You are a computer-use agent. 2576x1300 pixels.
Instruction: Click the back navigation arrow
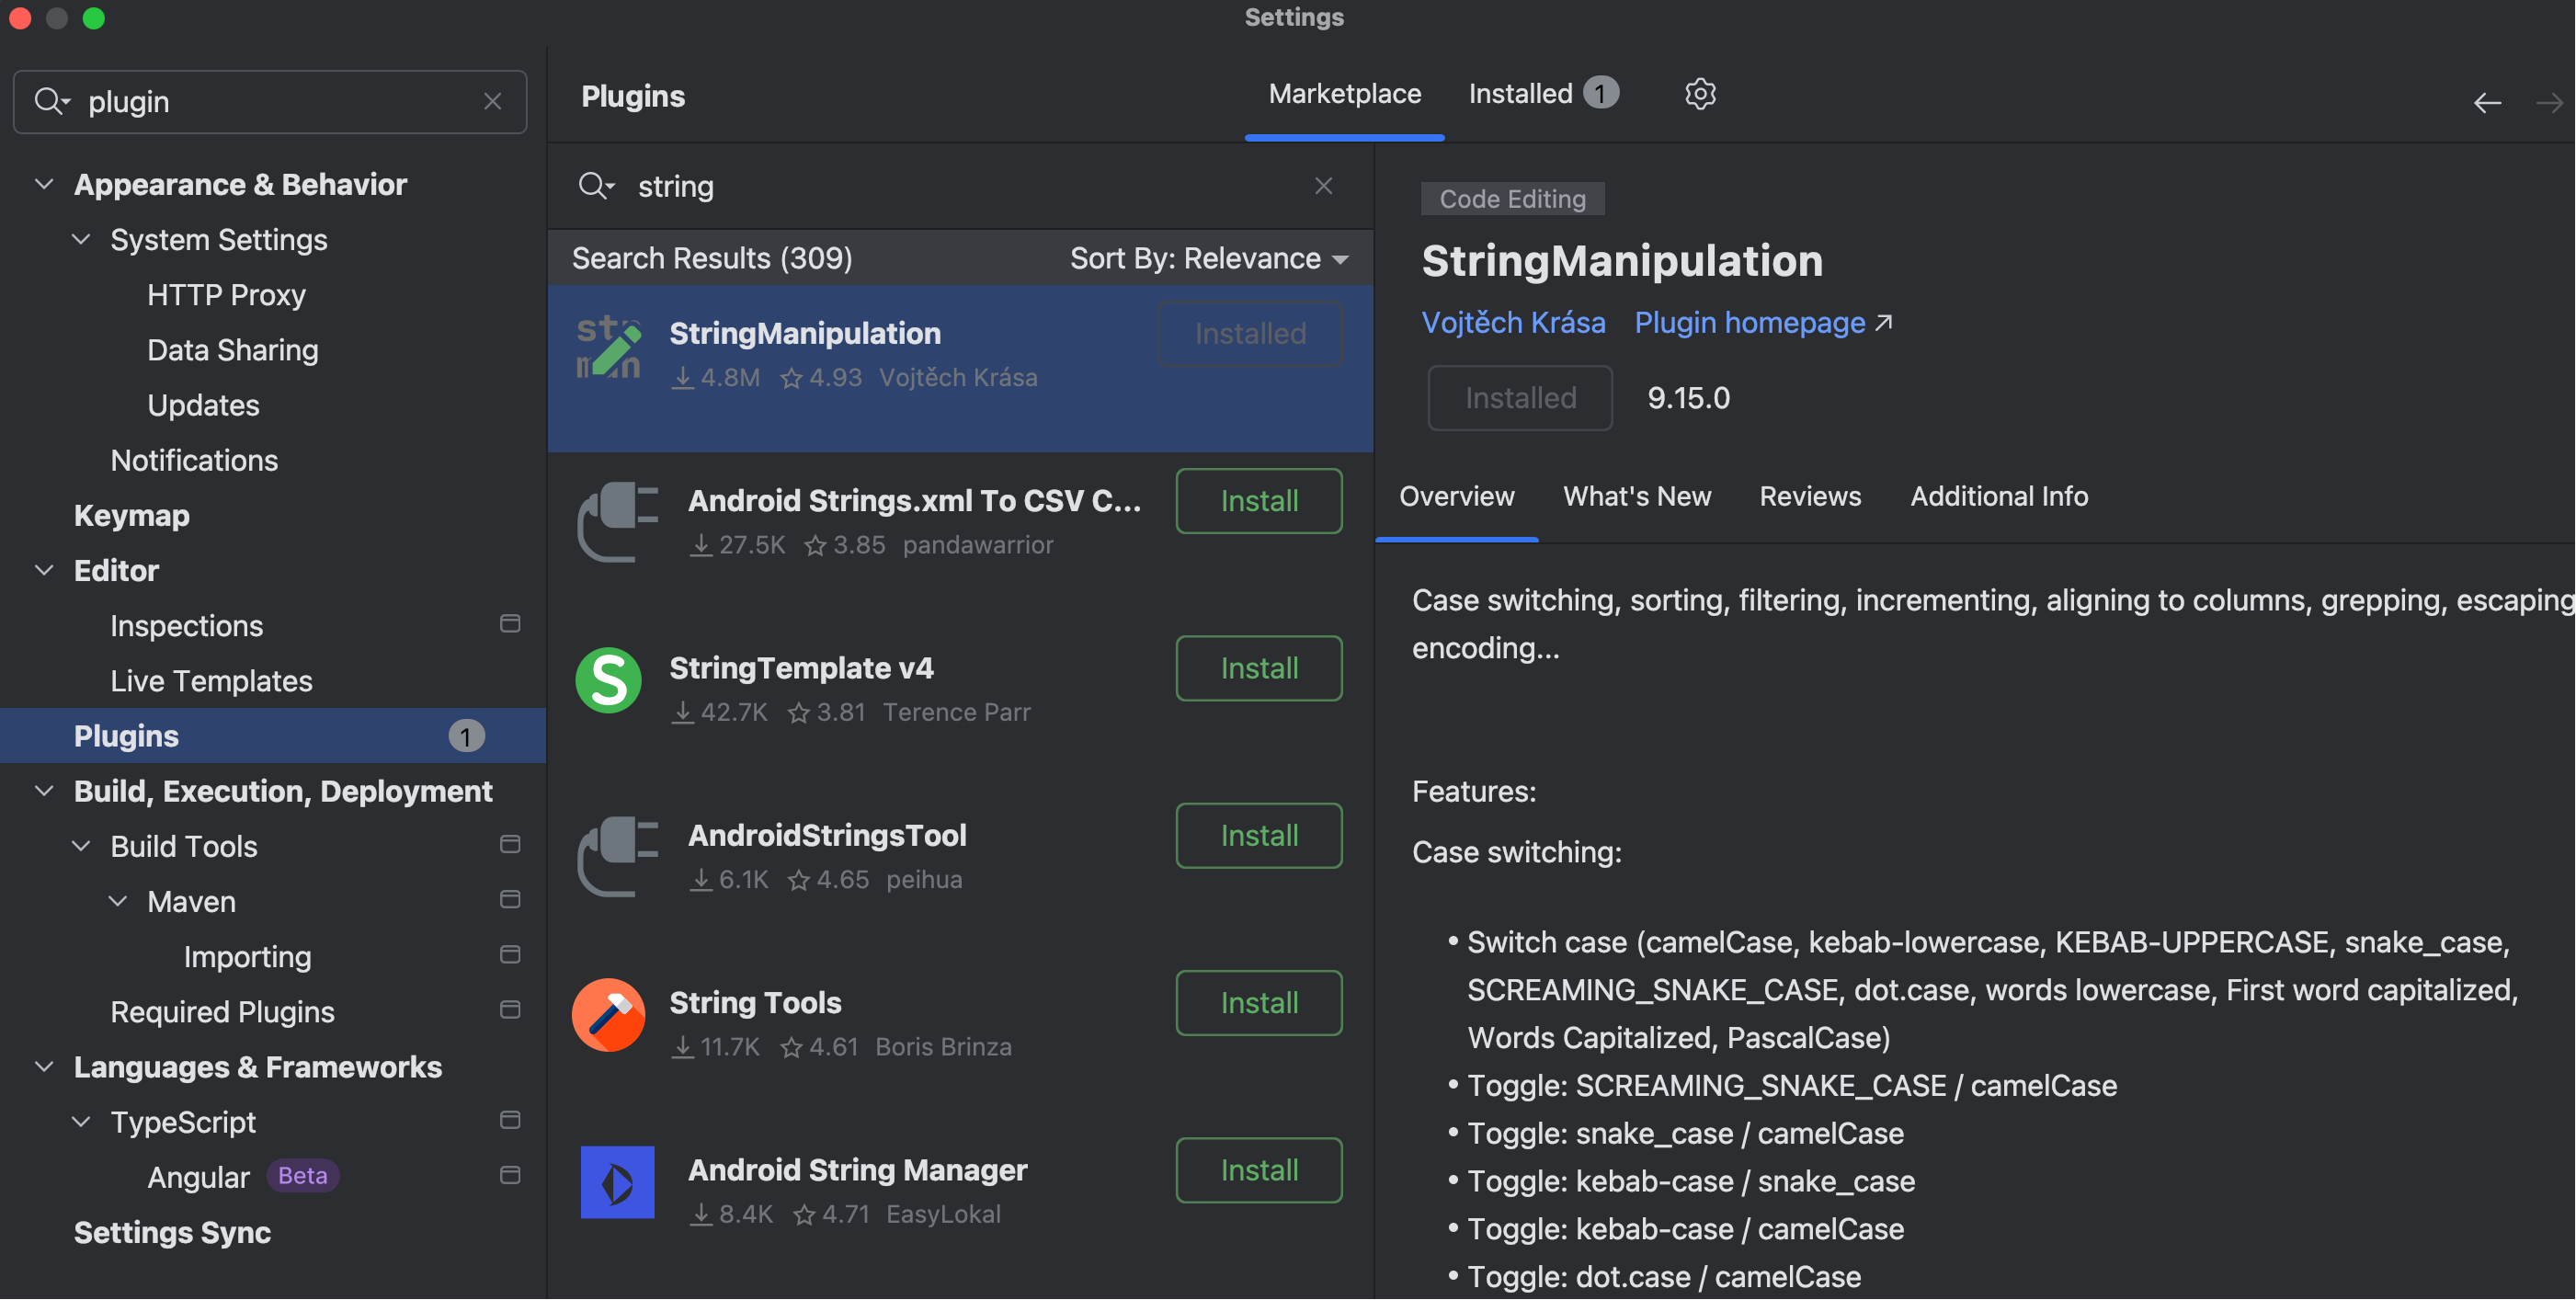[2487, 102]
